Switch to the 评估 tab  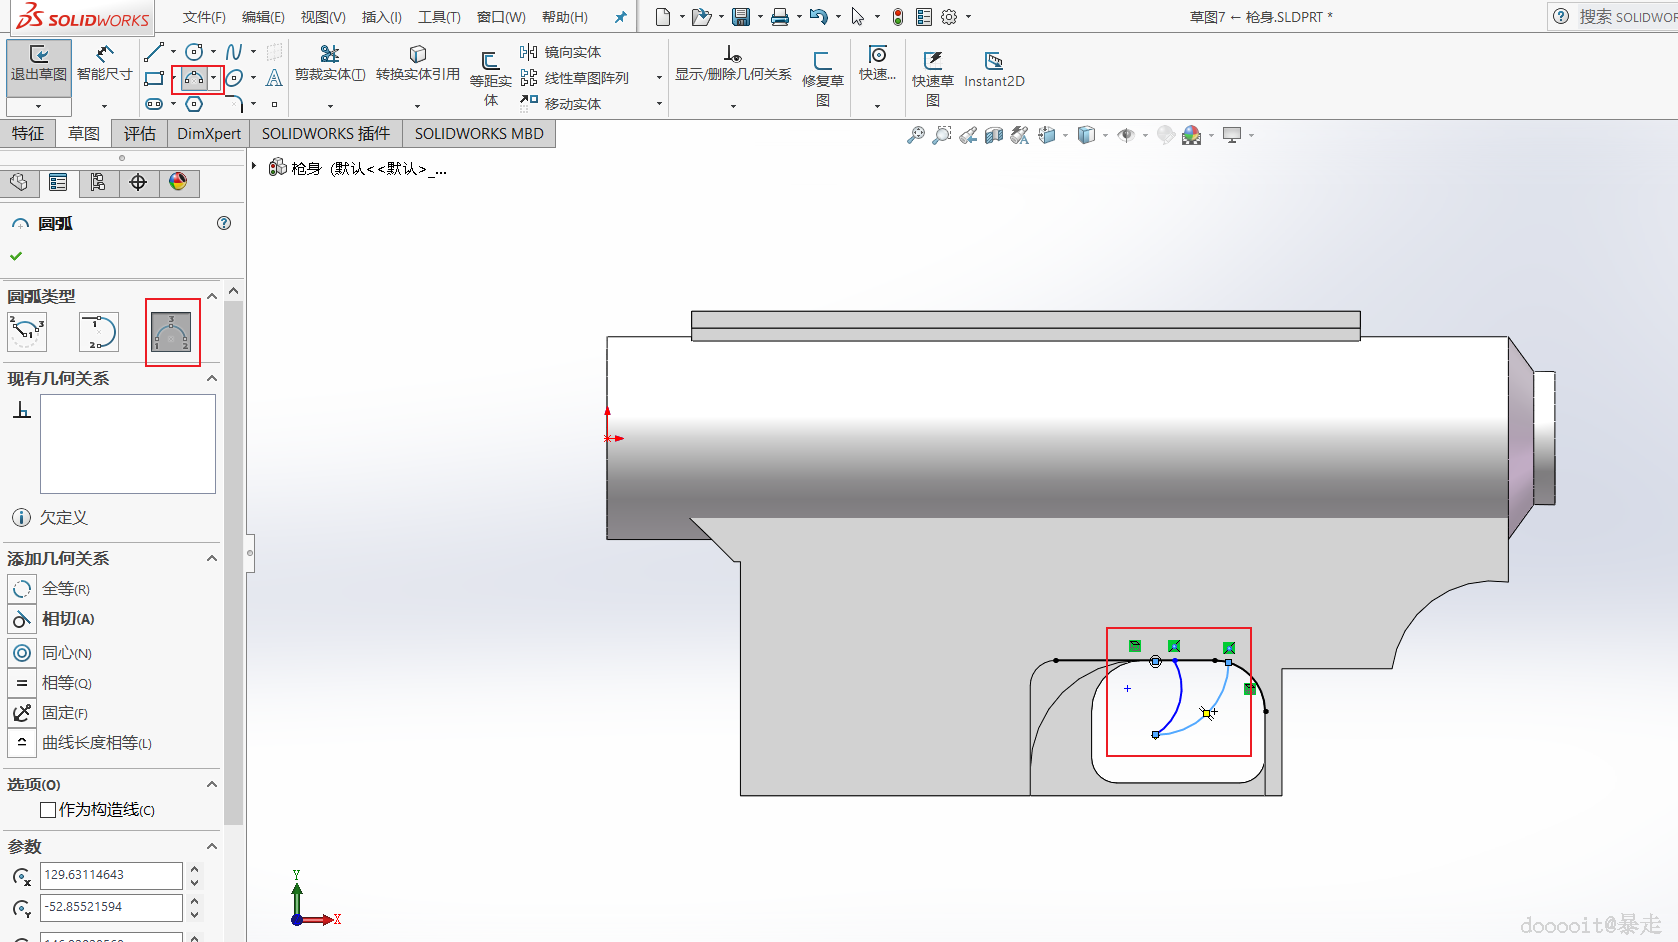tap(139, 133)
